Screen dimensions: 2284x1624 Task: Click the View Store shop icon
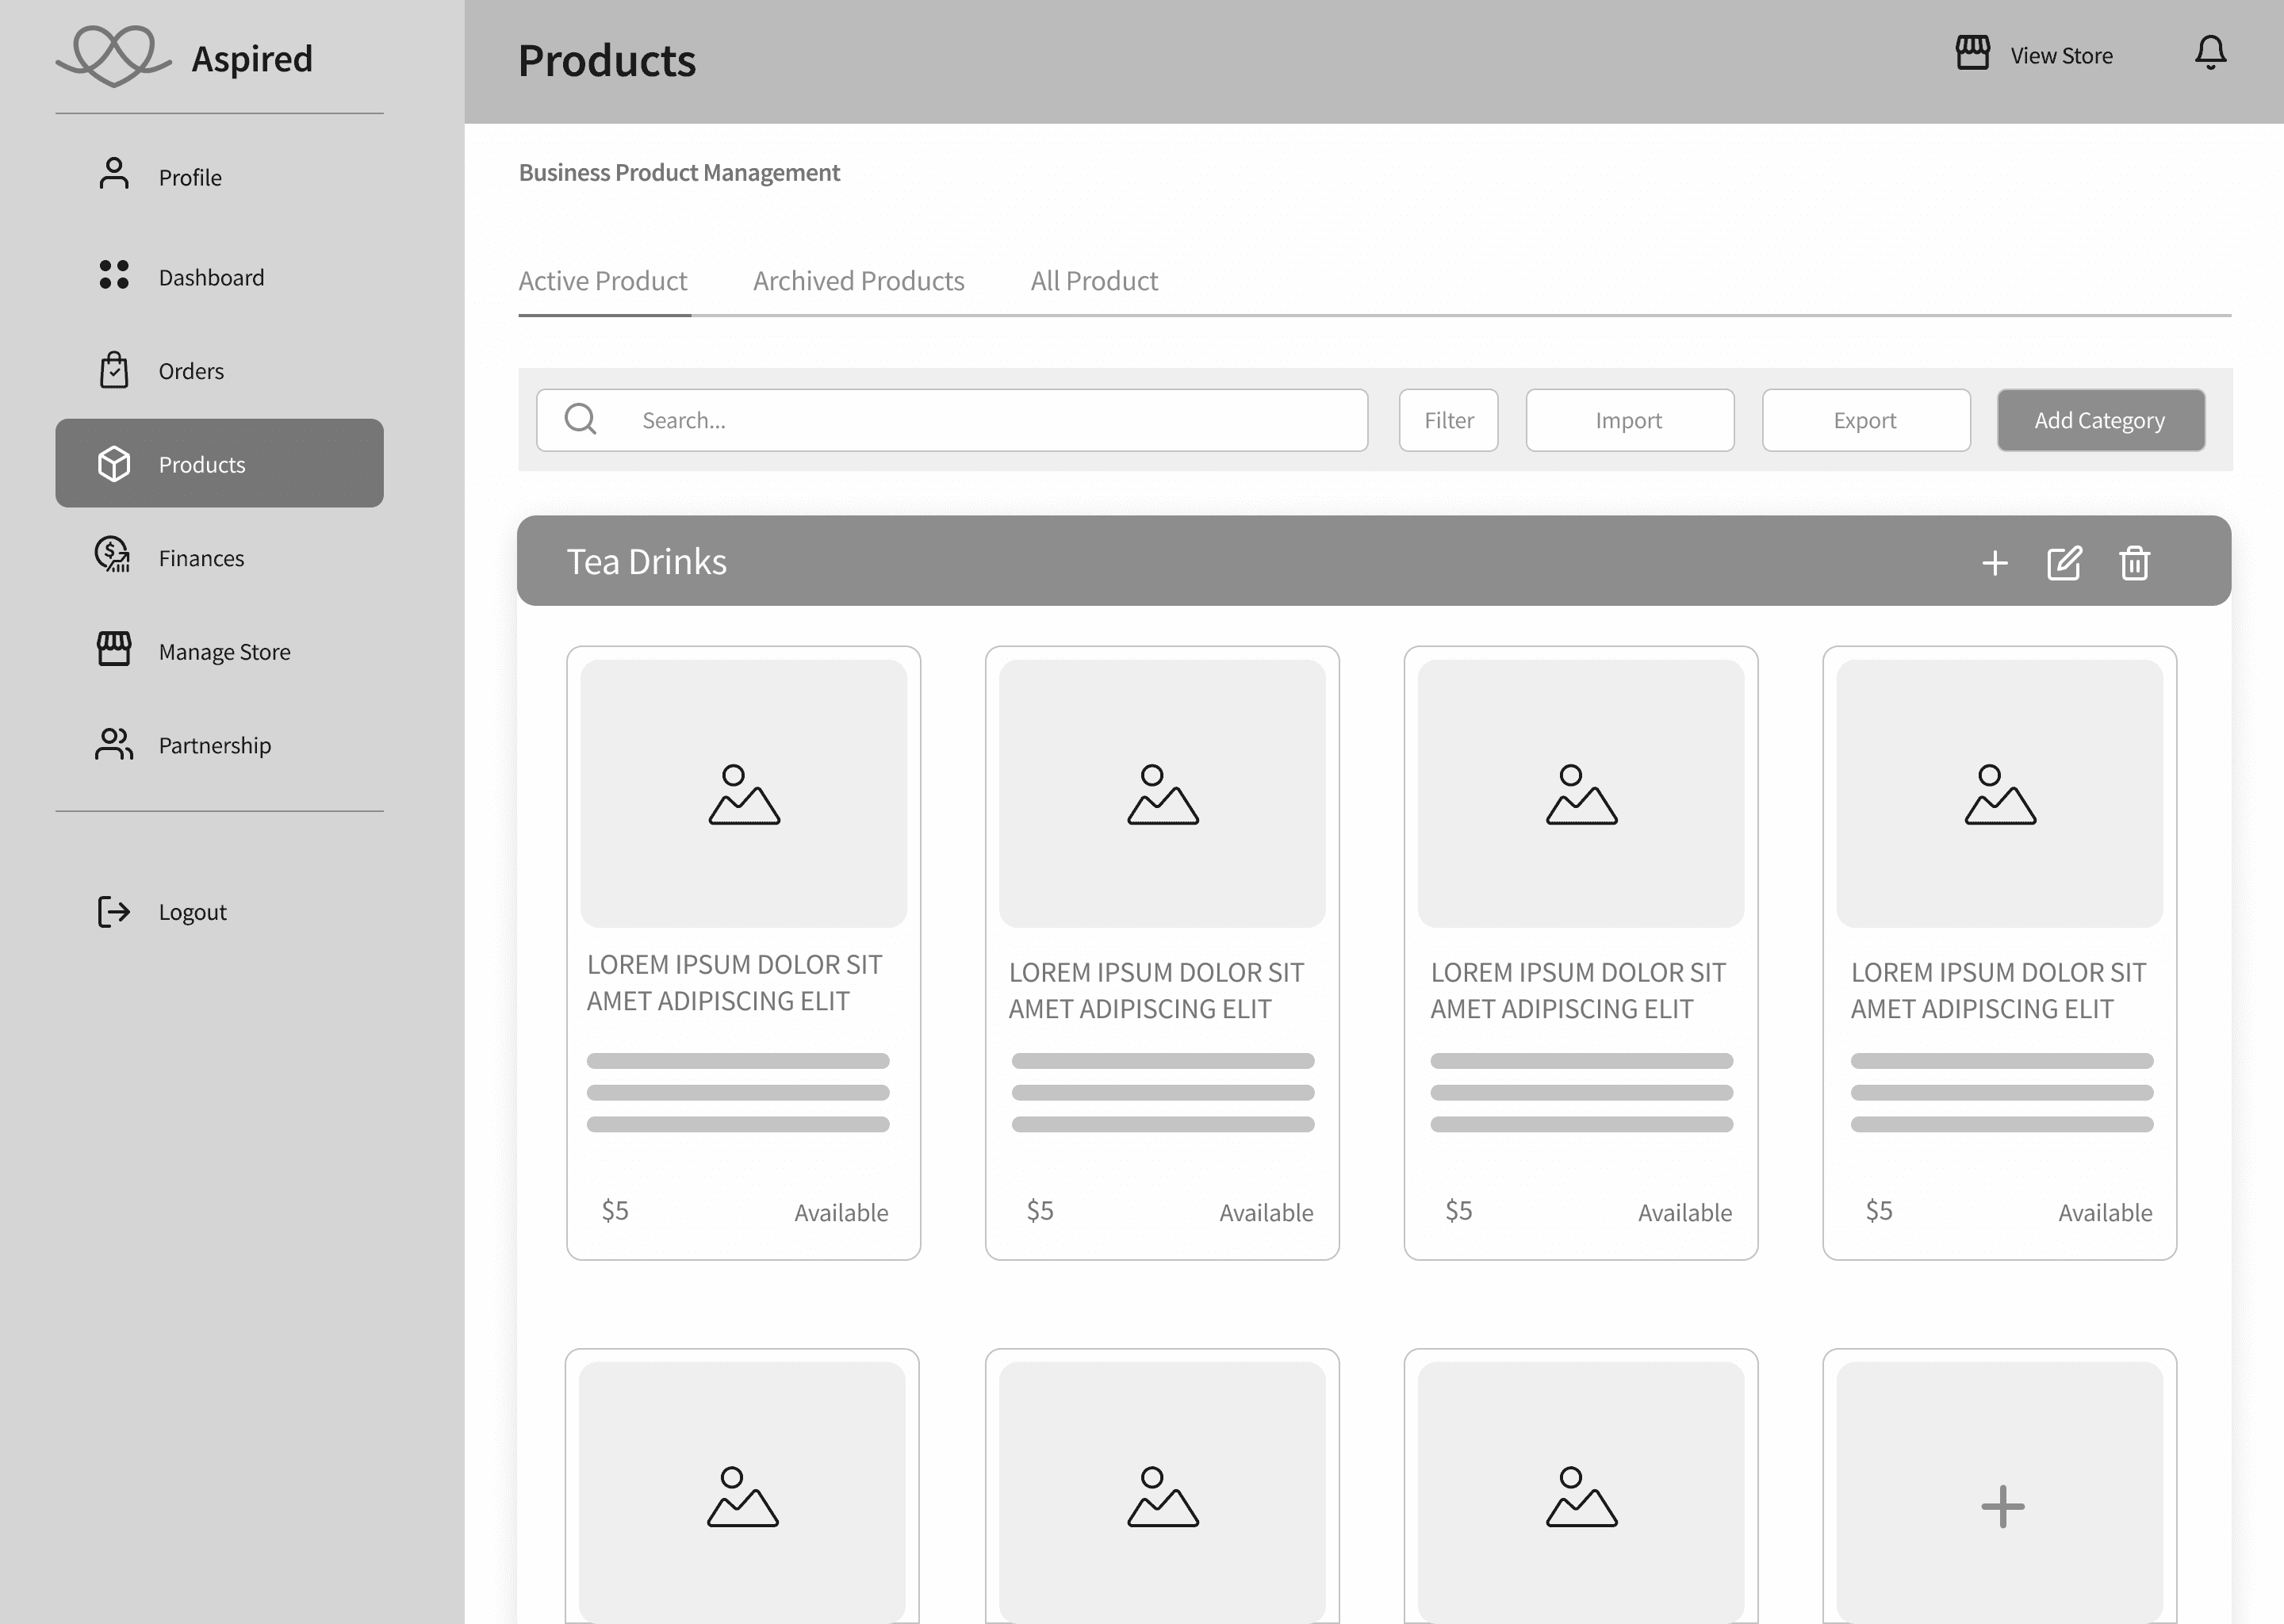1972,53
